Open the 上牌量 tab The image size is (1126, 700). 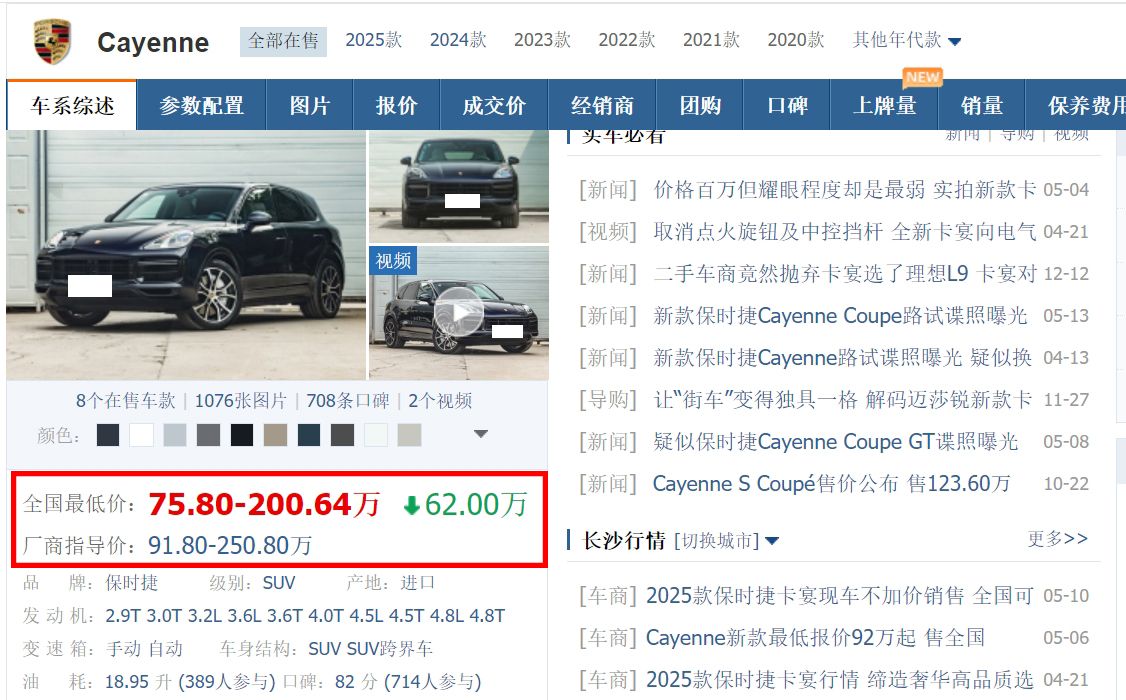point(885,106)
